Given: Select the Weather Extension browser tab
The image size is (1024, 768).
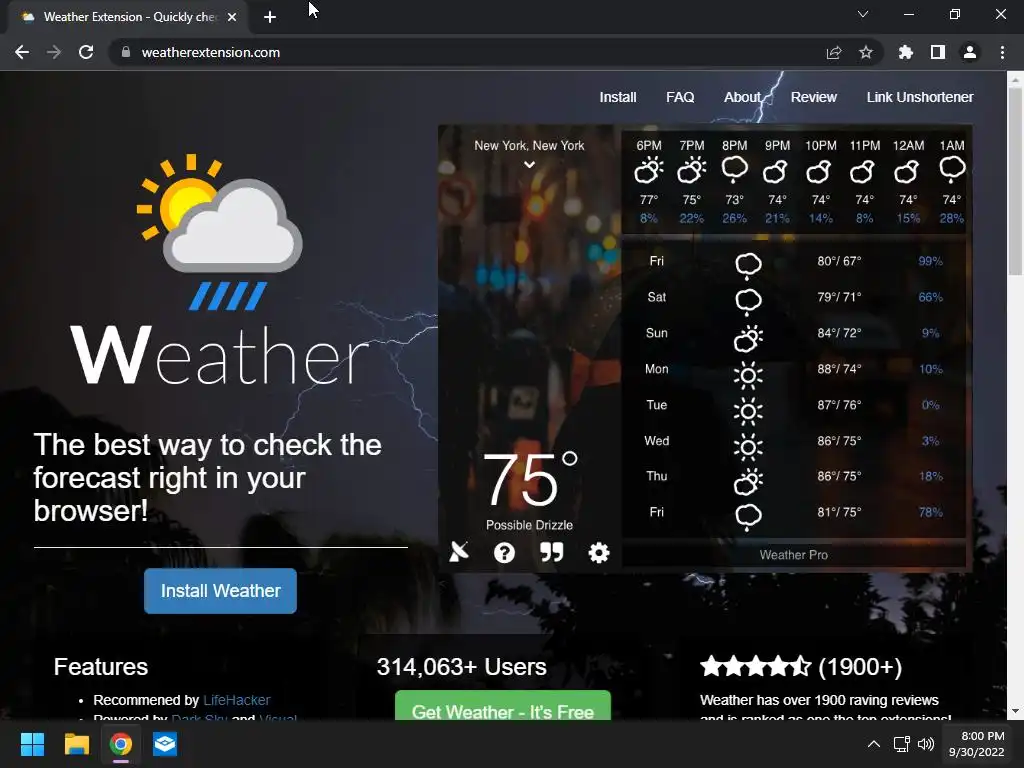Looking at the screenshot, I should [129, 17].
